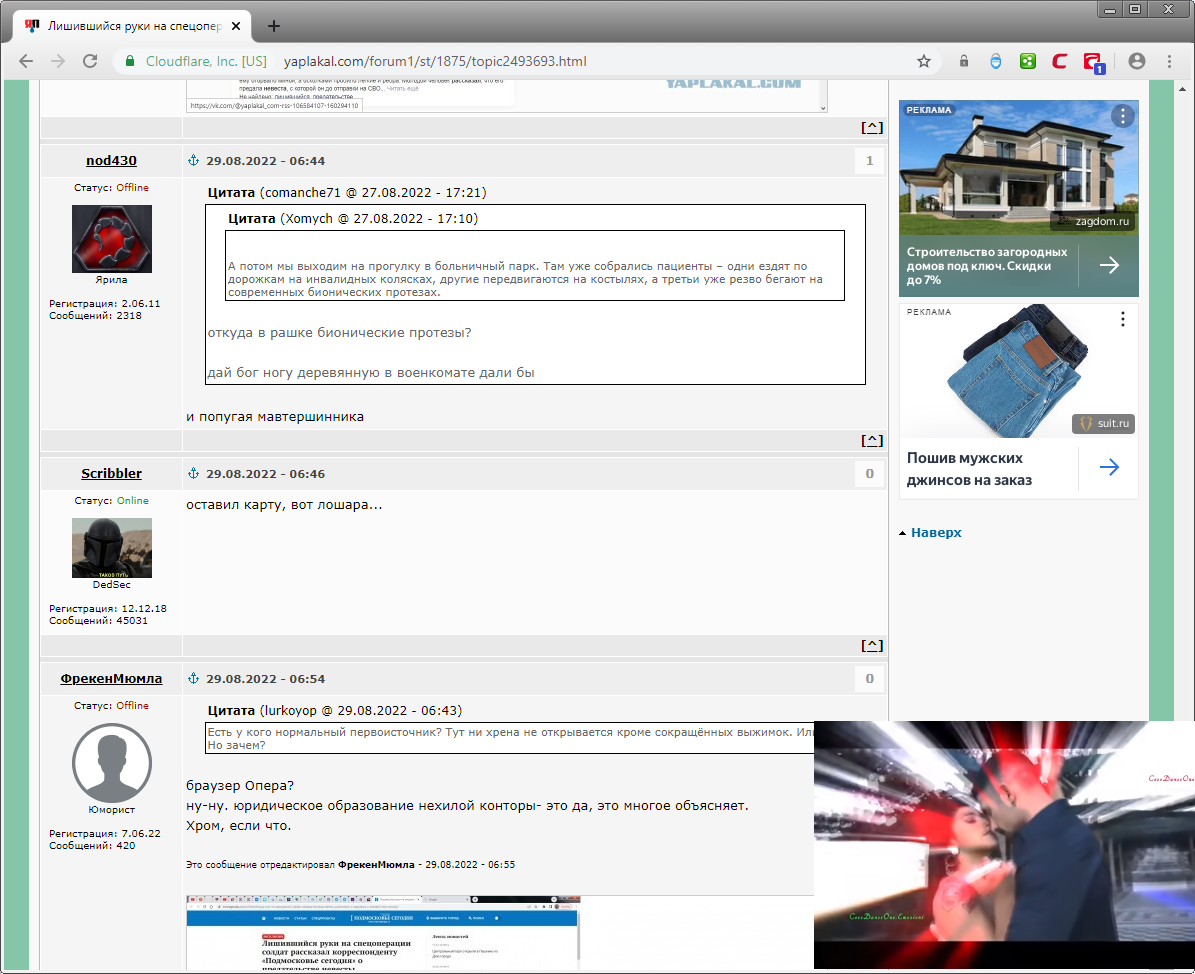Go back using the browser back arrow
This screenshot has width=1195, height=974.
click(x=26, y=61)
